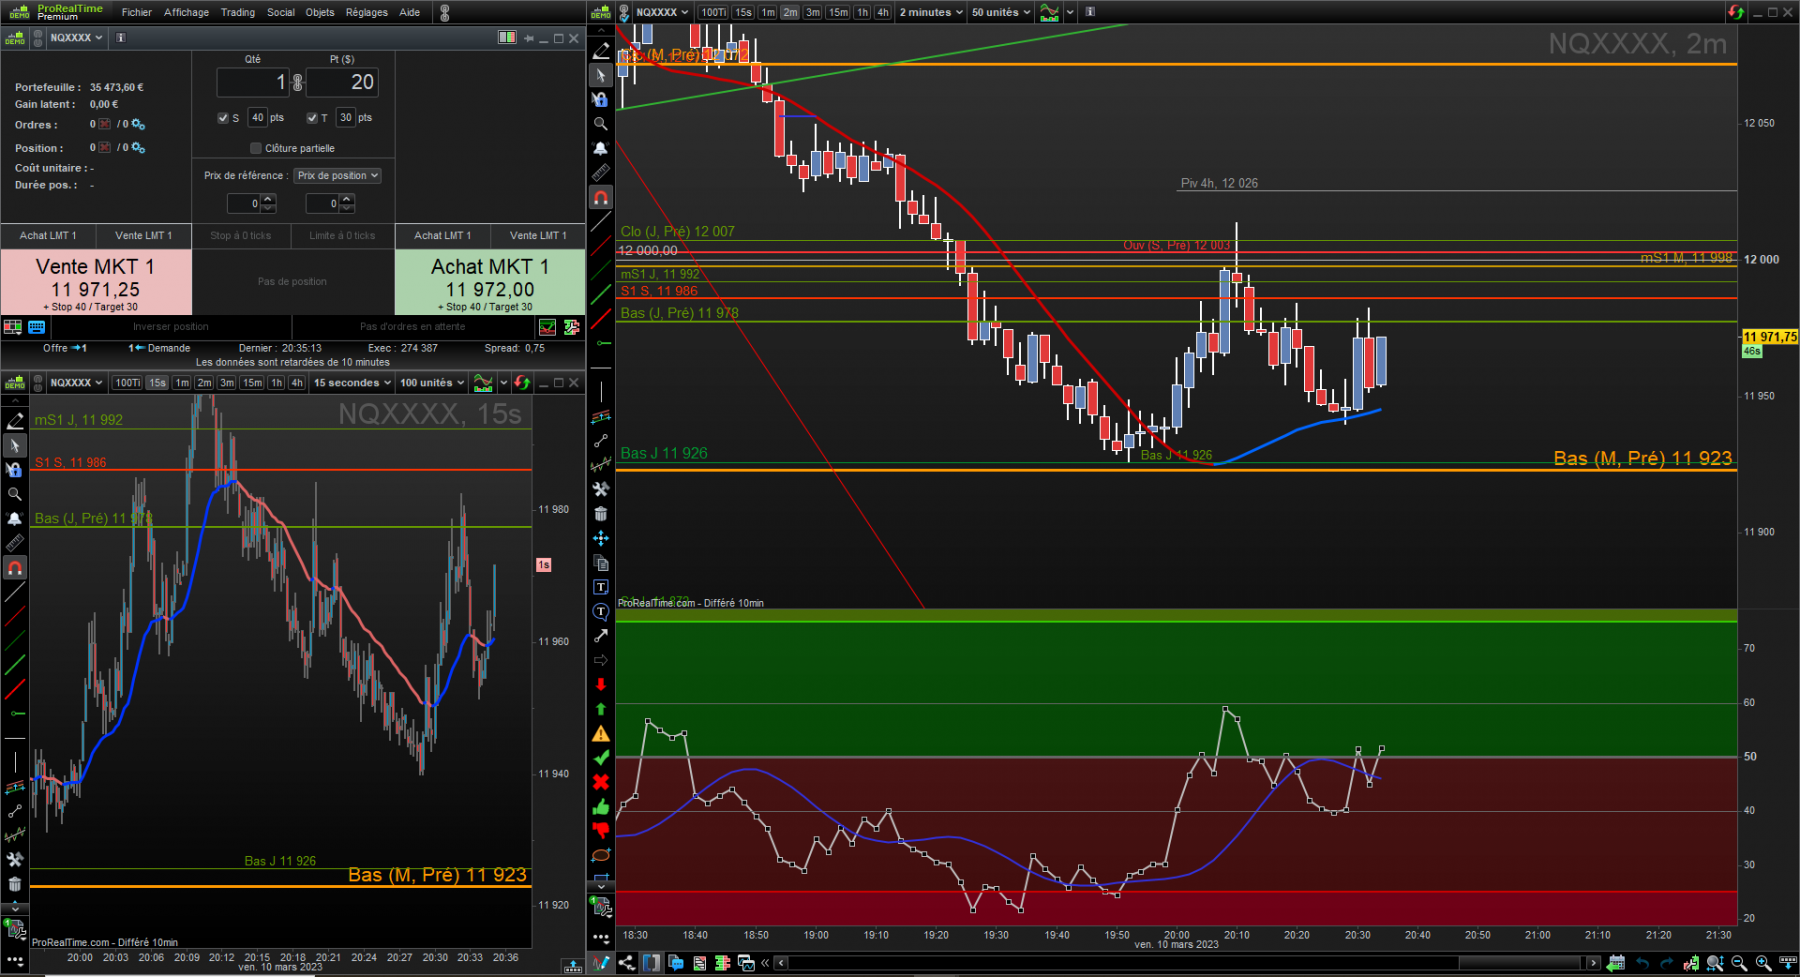1800x977 pixels.
Task: Toggle the red magnet snap tool in the right chart toolbar
Action: tap(600, 198)
